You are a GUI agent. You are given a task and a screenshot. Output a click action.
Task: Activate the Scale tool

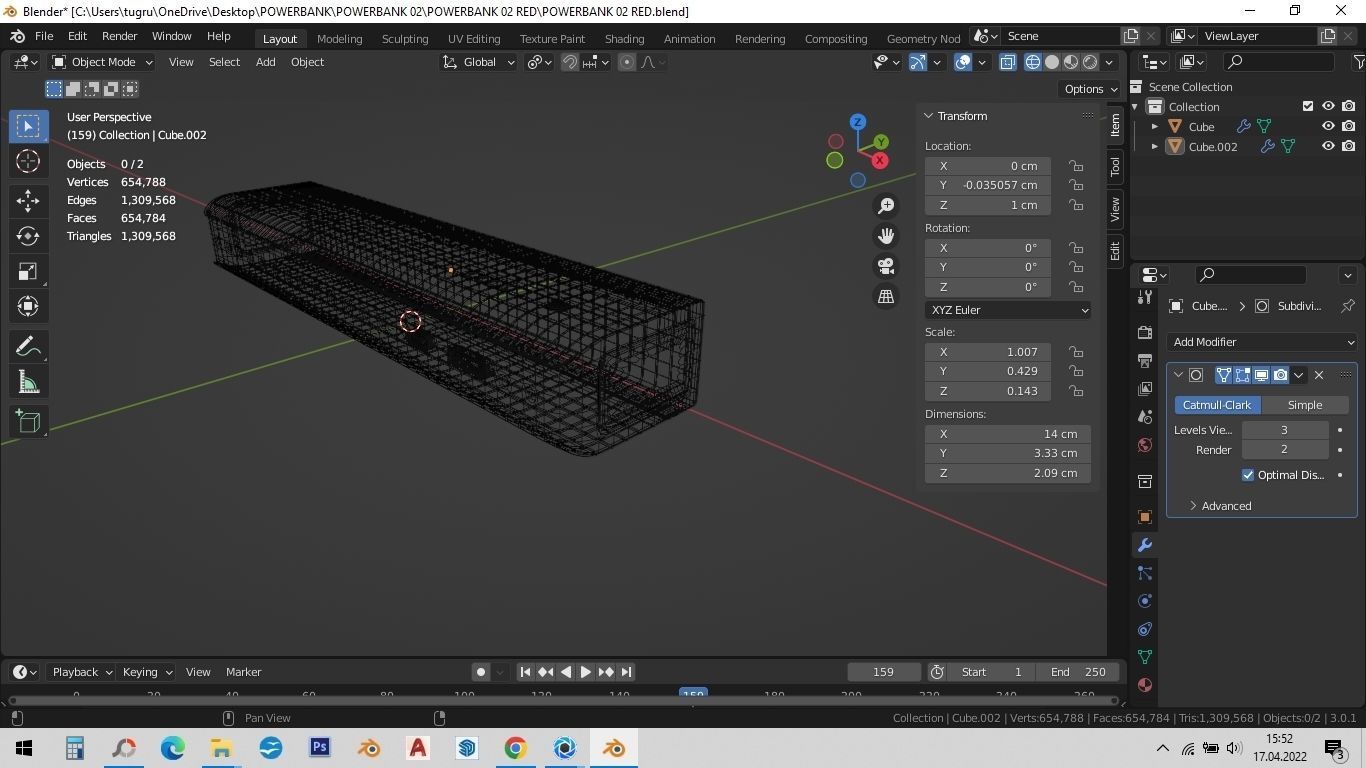click(28, 272)
